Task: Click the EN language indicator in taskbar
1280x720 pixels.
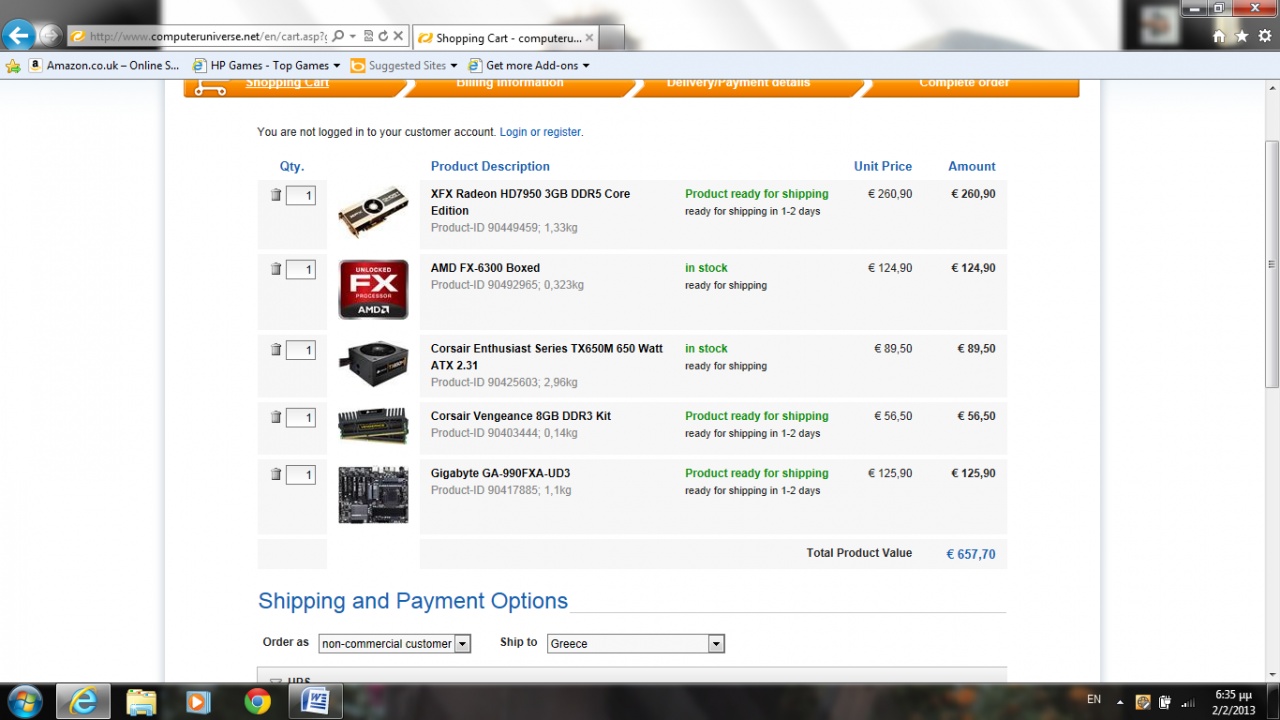Action: pyautogui.click(x=1094, y=699)
